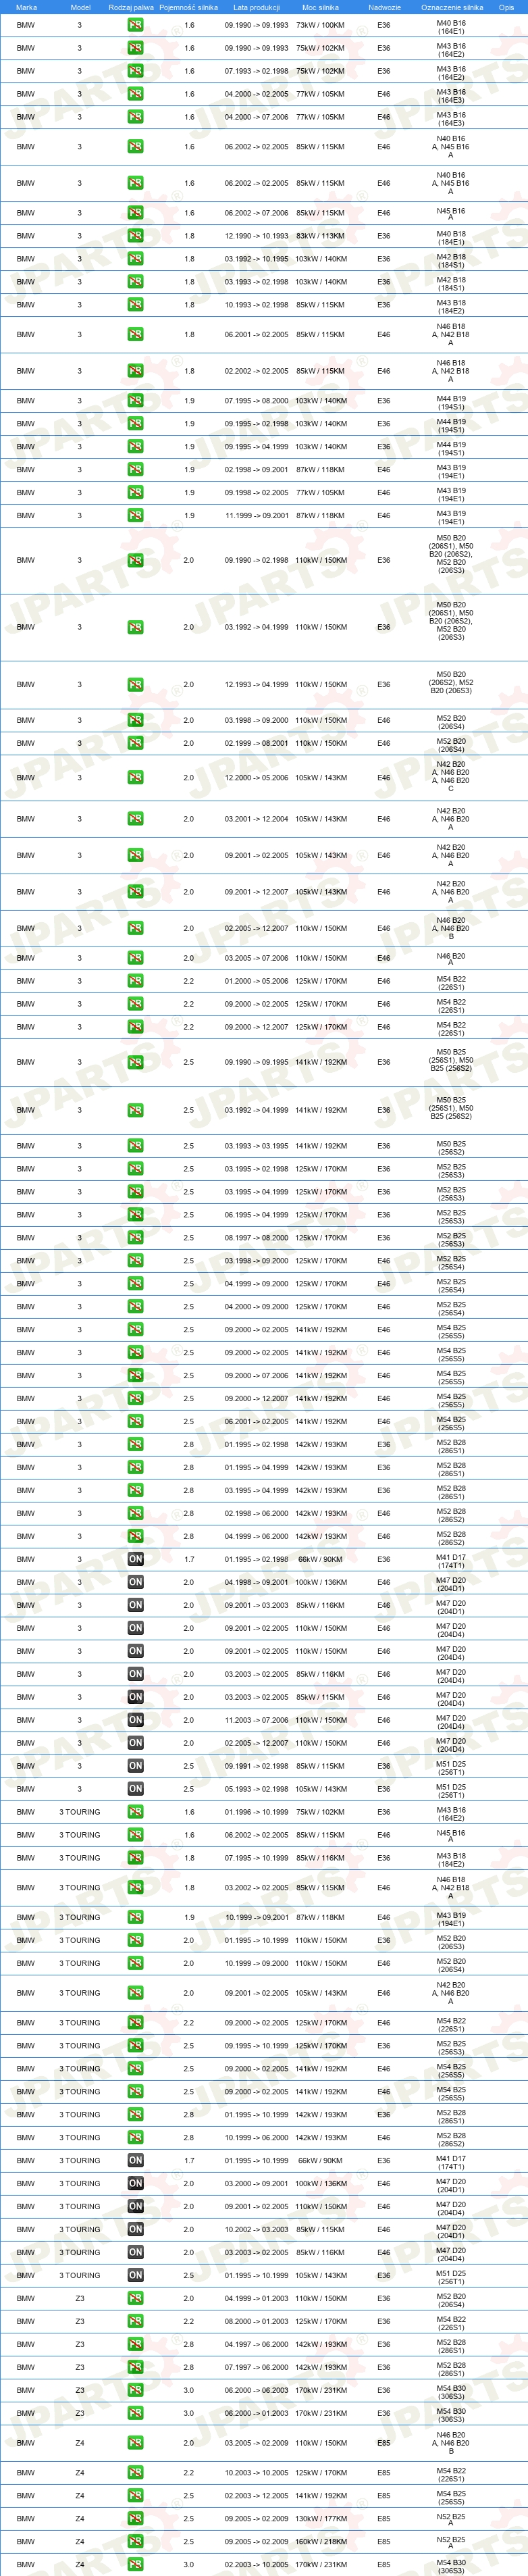Viewport: 528px width, 2576px height.
Task: Click the Marka column header
Action: coord(26,7)
